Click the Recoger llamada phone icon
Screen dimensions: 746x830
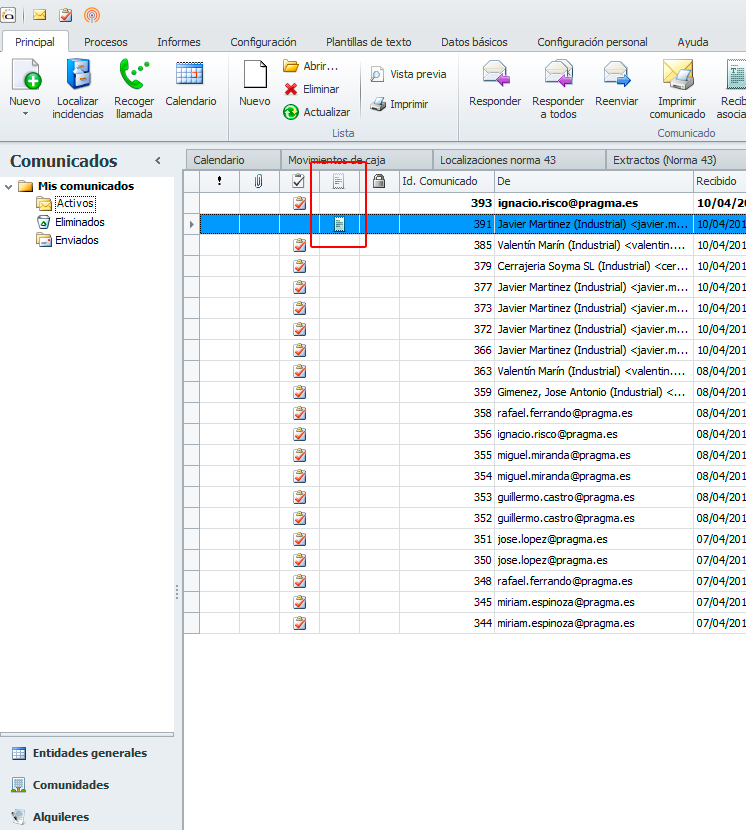[134, 74]
